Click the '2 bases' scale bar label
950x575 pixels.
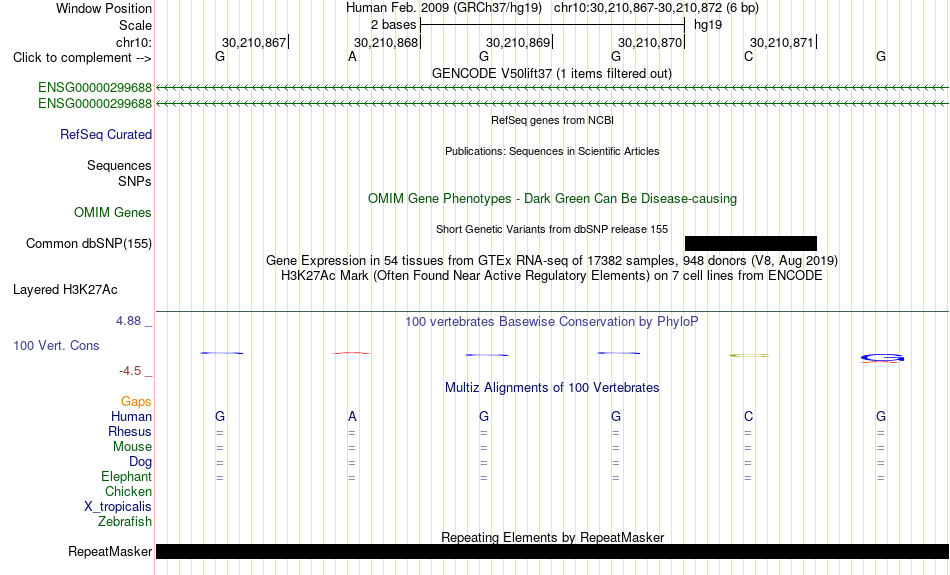[x=394, y=25]
